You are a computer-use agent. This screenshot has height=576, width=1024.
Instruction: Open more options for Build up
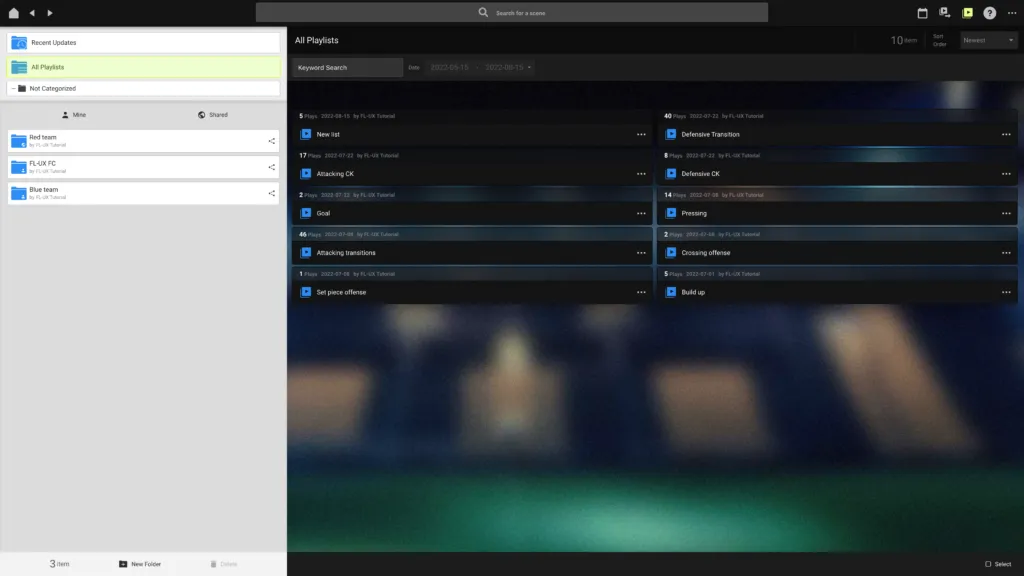click(x=1006, y=292)
